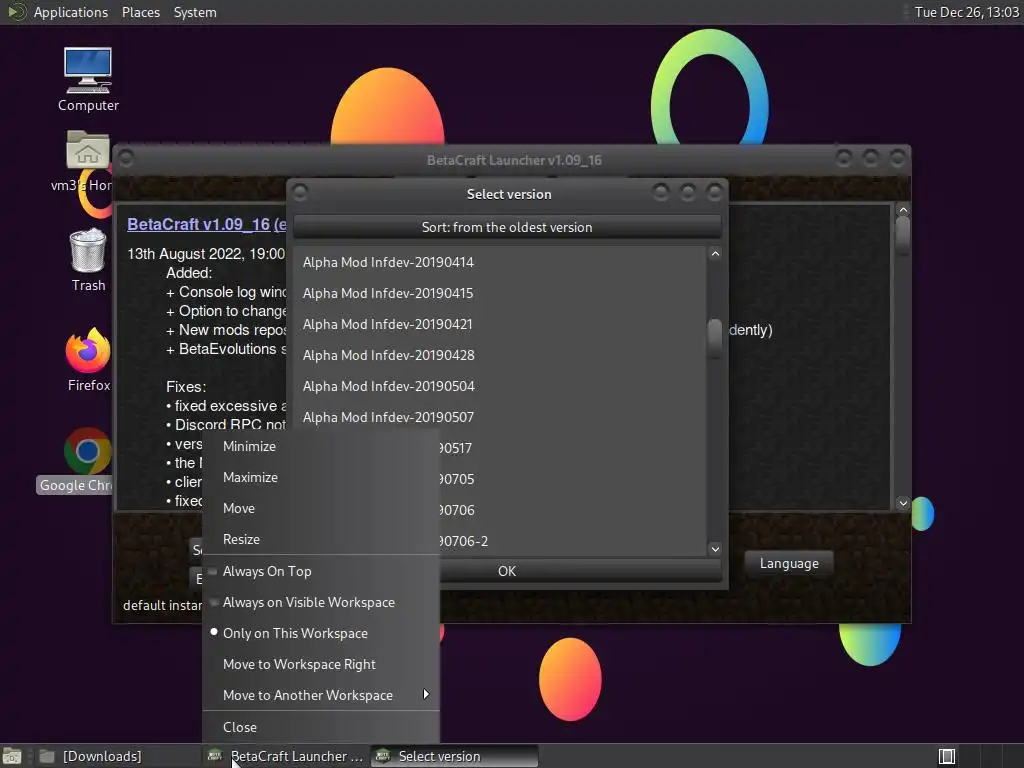Launch Firefox from the desktop
The height and width of the screenshot is (768, 1024).
coord(88,359)
